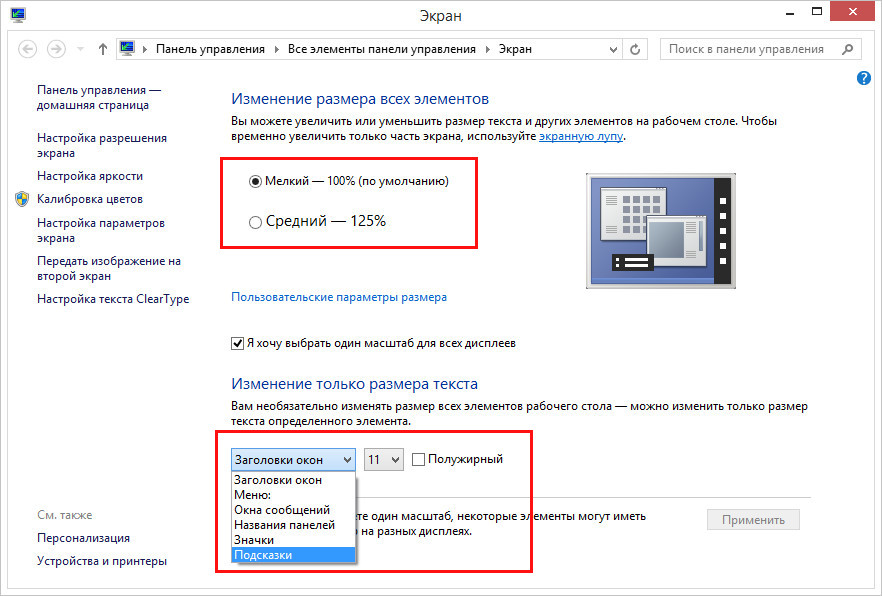Click the Экран breadcrumb
This screenshot has height=596, width=882.
pyautogui.click(x=515, y=49)
